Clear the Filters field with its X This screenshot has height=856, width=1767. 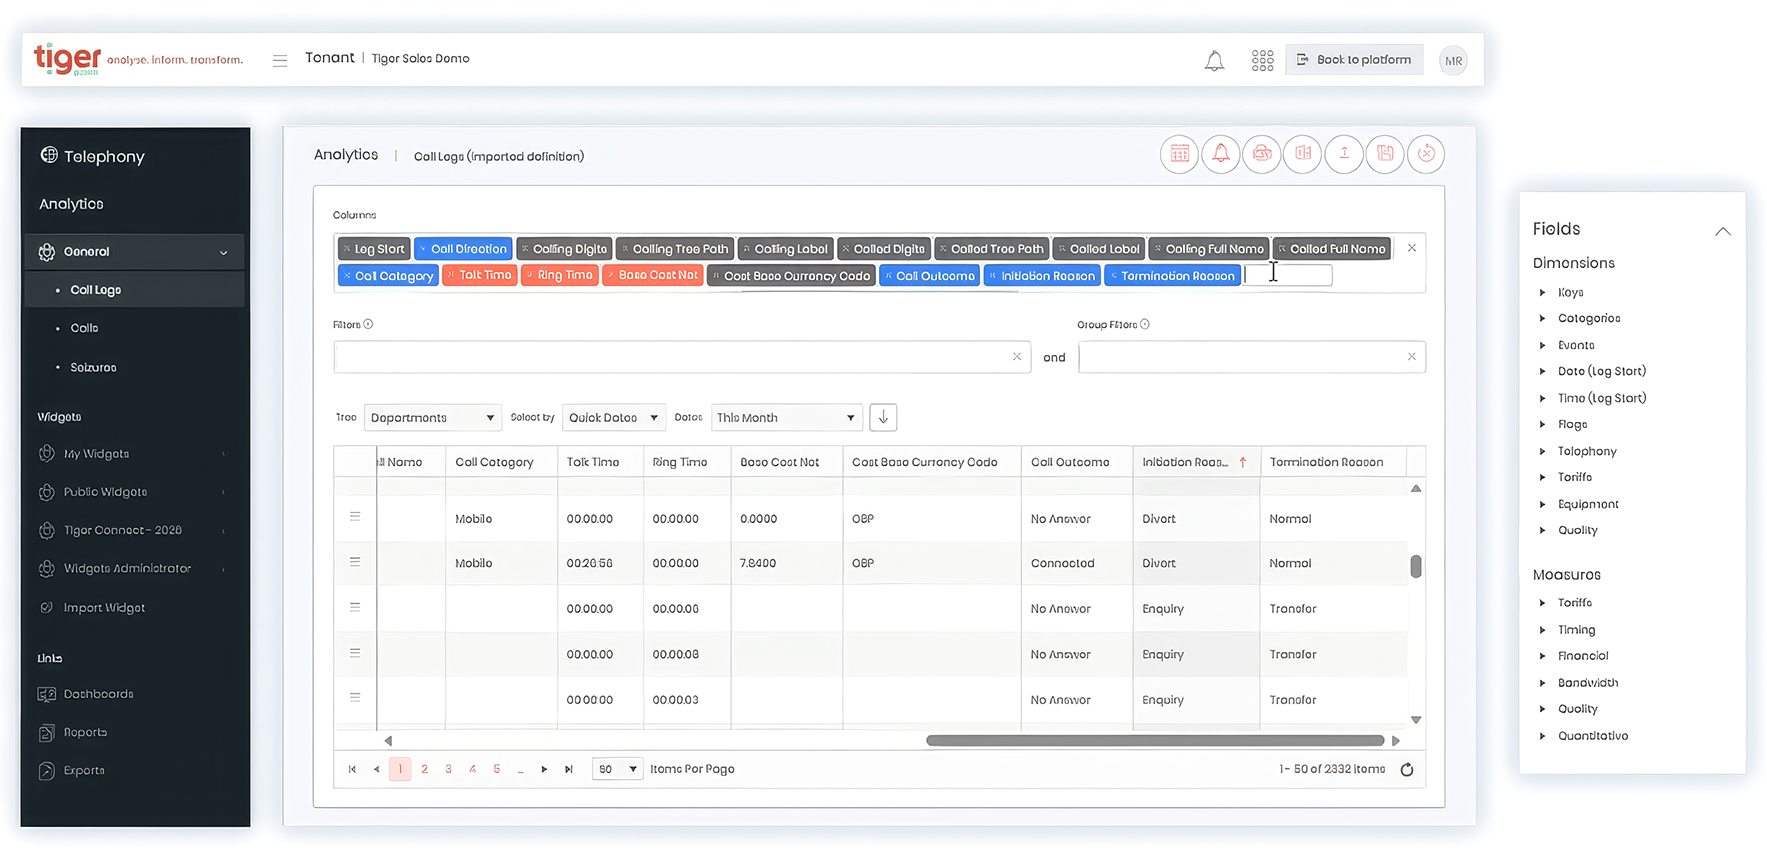1017,357
